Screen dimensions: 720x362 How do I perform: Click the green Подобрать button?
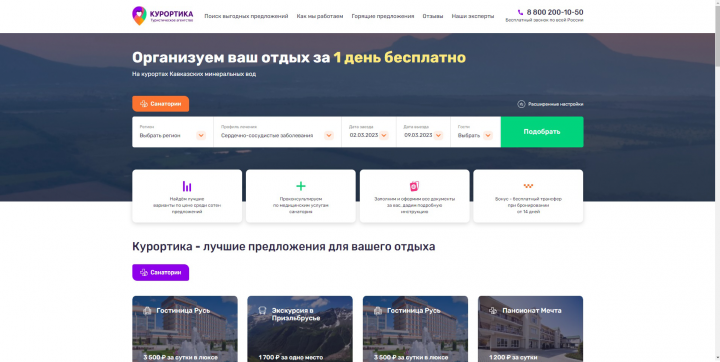click(542, 132)
